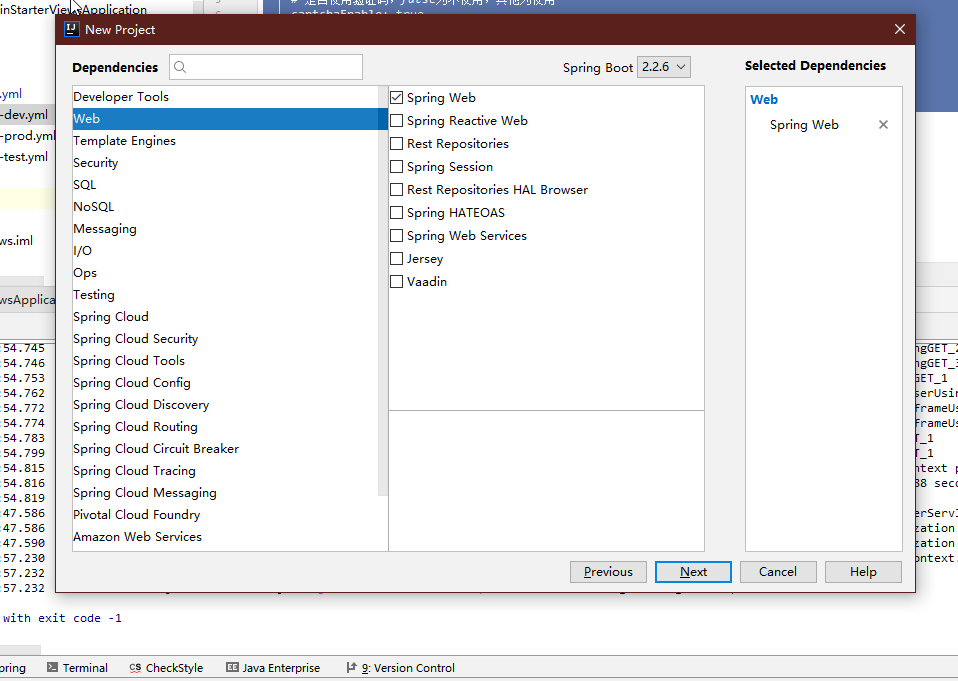The image size is (958, 681).
Task: Click the Dependencies search input field
Action: pos(266,67)
